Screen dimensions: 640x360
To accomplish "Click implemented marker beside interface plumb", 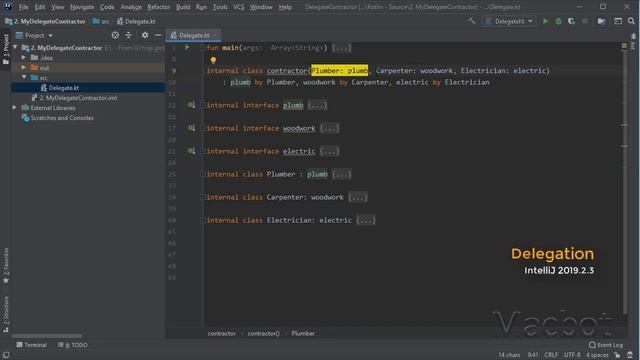I will click(x=191, y=105).
